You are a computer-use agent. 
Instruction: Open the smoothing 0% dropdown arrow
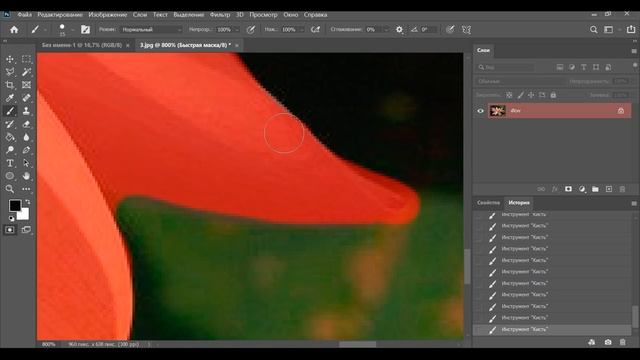pos(386,30)
